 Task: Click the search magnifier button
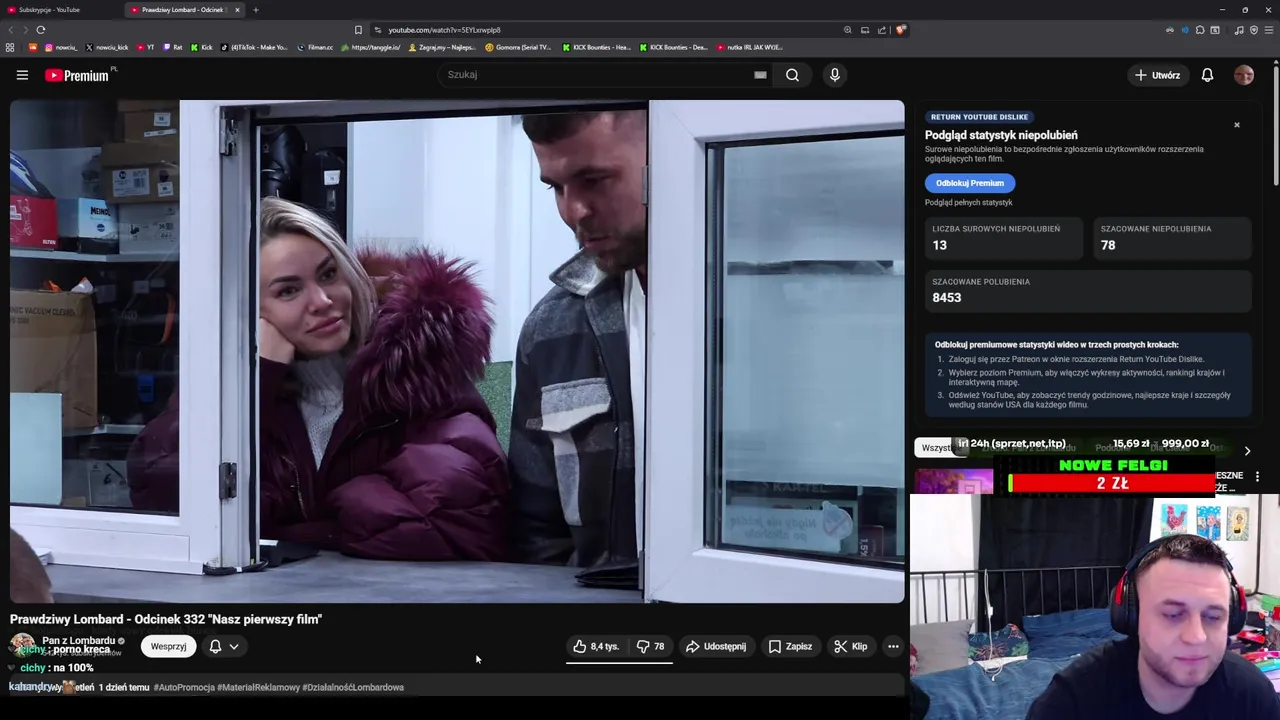point(792,75)
